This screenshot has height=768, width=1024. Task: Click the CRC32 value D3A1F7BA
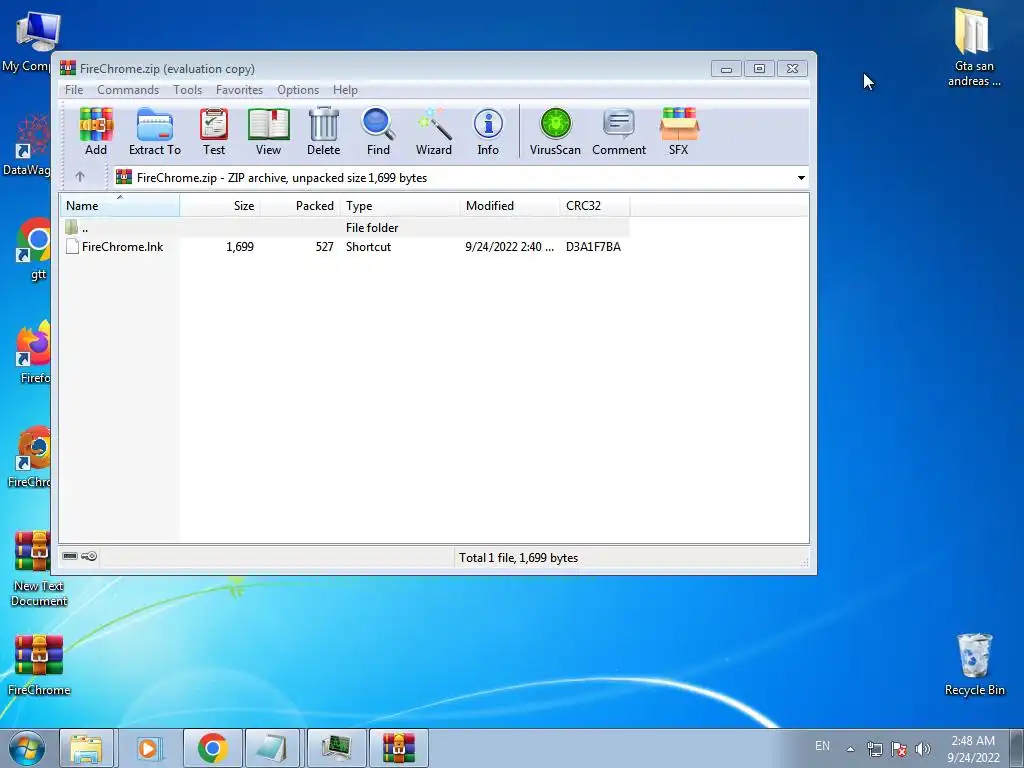click(593, 247)
